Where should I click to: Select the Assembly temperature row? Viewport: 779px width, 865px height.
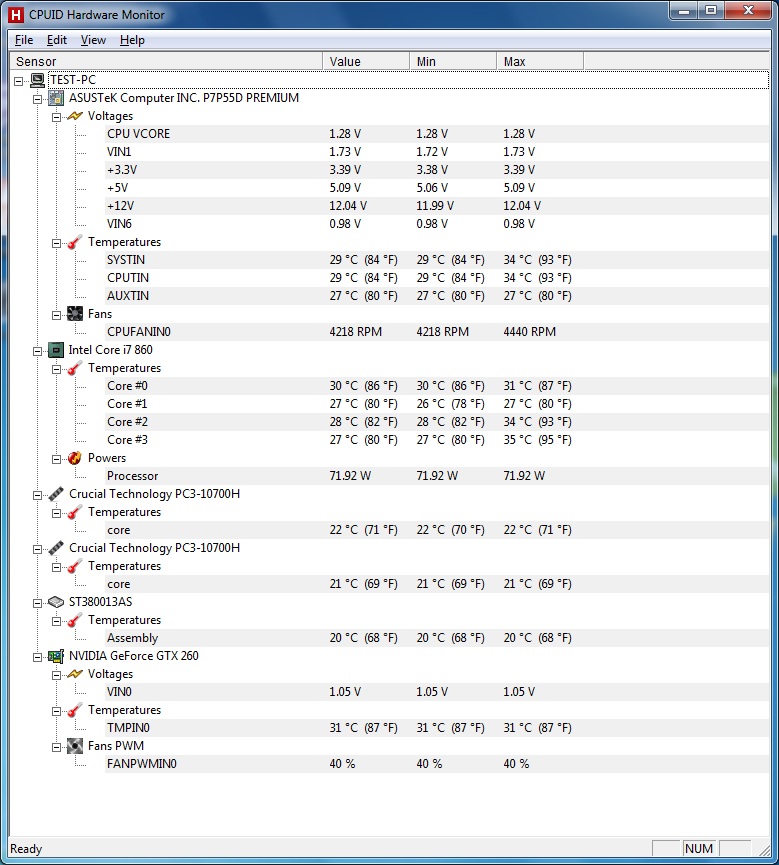[x=437, y=638]
